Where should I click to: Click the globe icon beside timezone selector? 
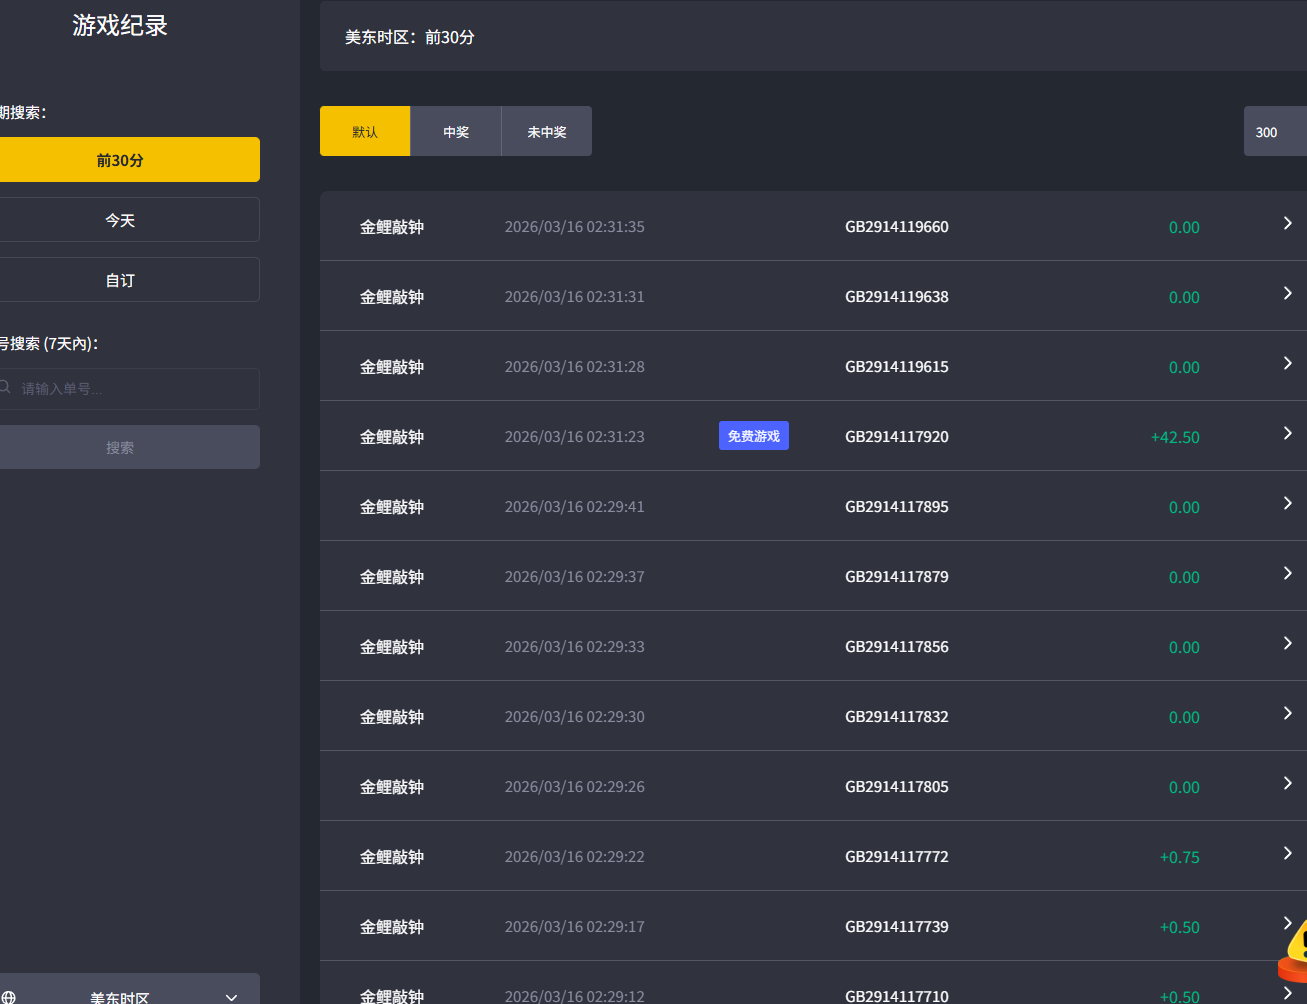click(9, 997)
